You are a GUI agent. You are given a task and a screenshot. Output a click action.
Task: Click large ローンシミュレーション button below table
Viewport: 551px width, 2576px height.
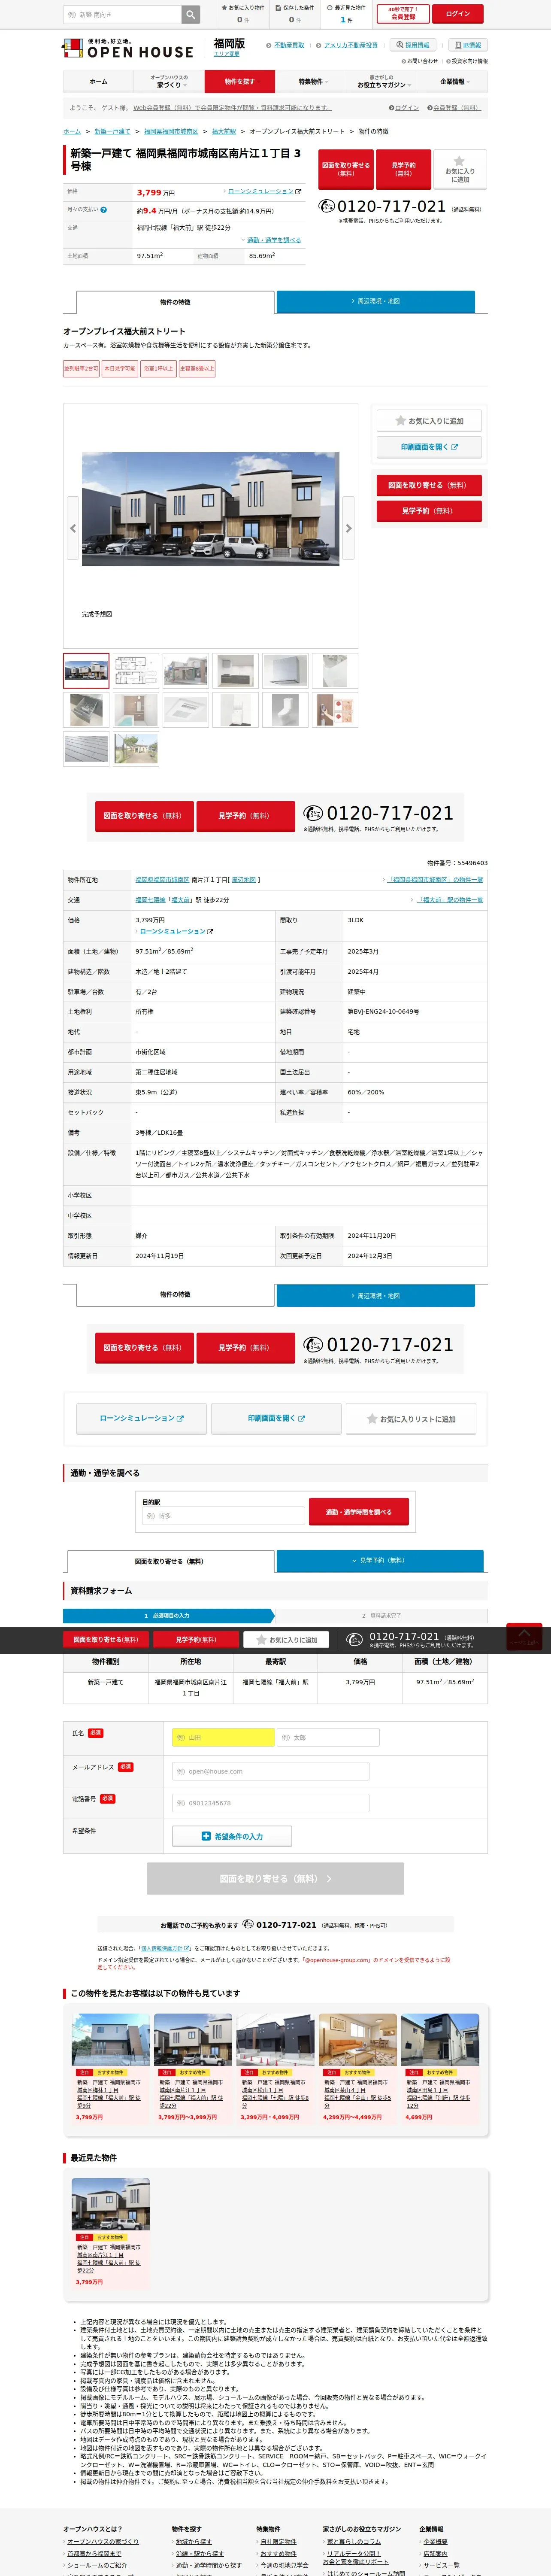tap(141, 1418)
